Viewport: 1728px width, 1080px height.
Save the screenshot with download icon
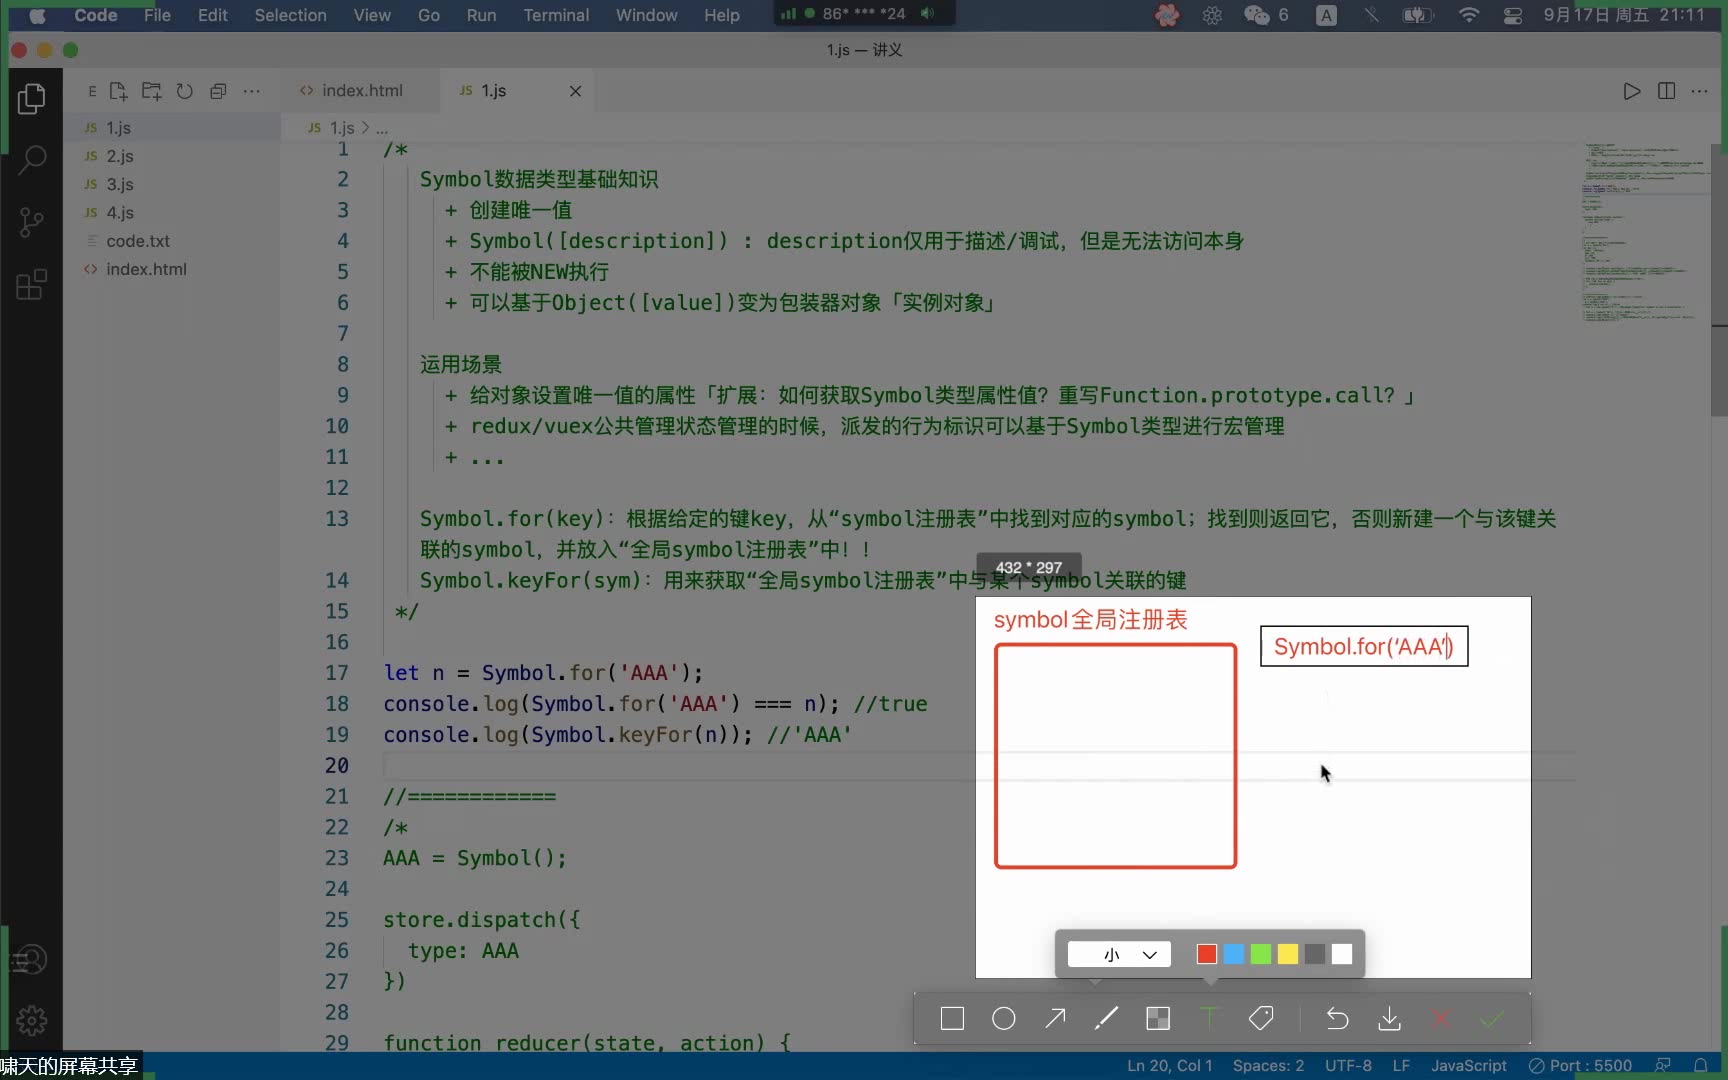1389,1019
